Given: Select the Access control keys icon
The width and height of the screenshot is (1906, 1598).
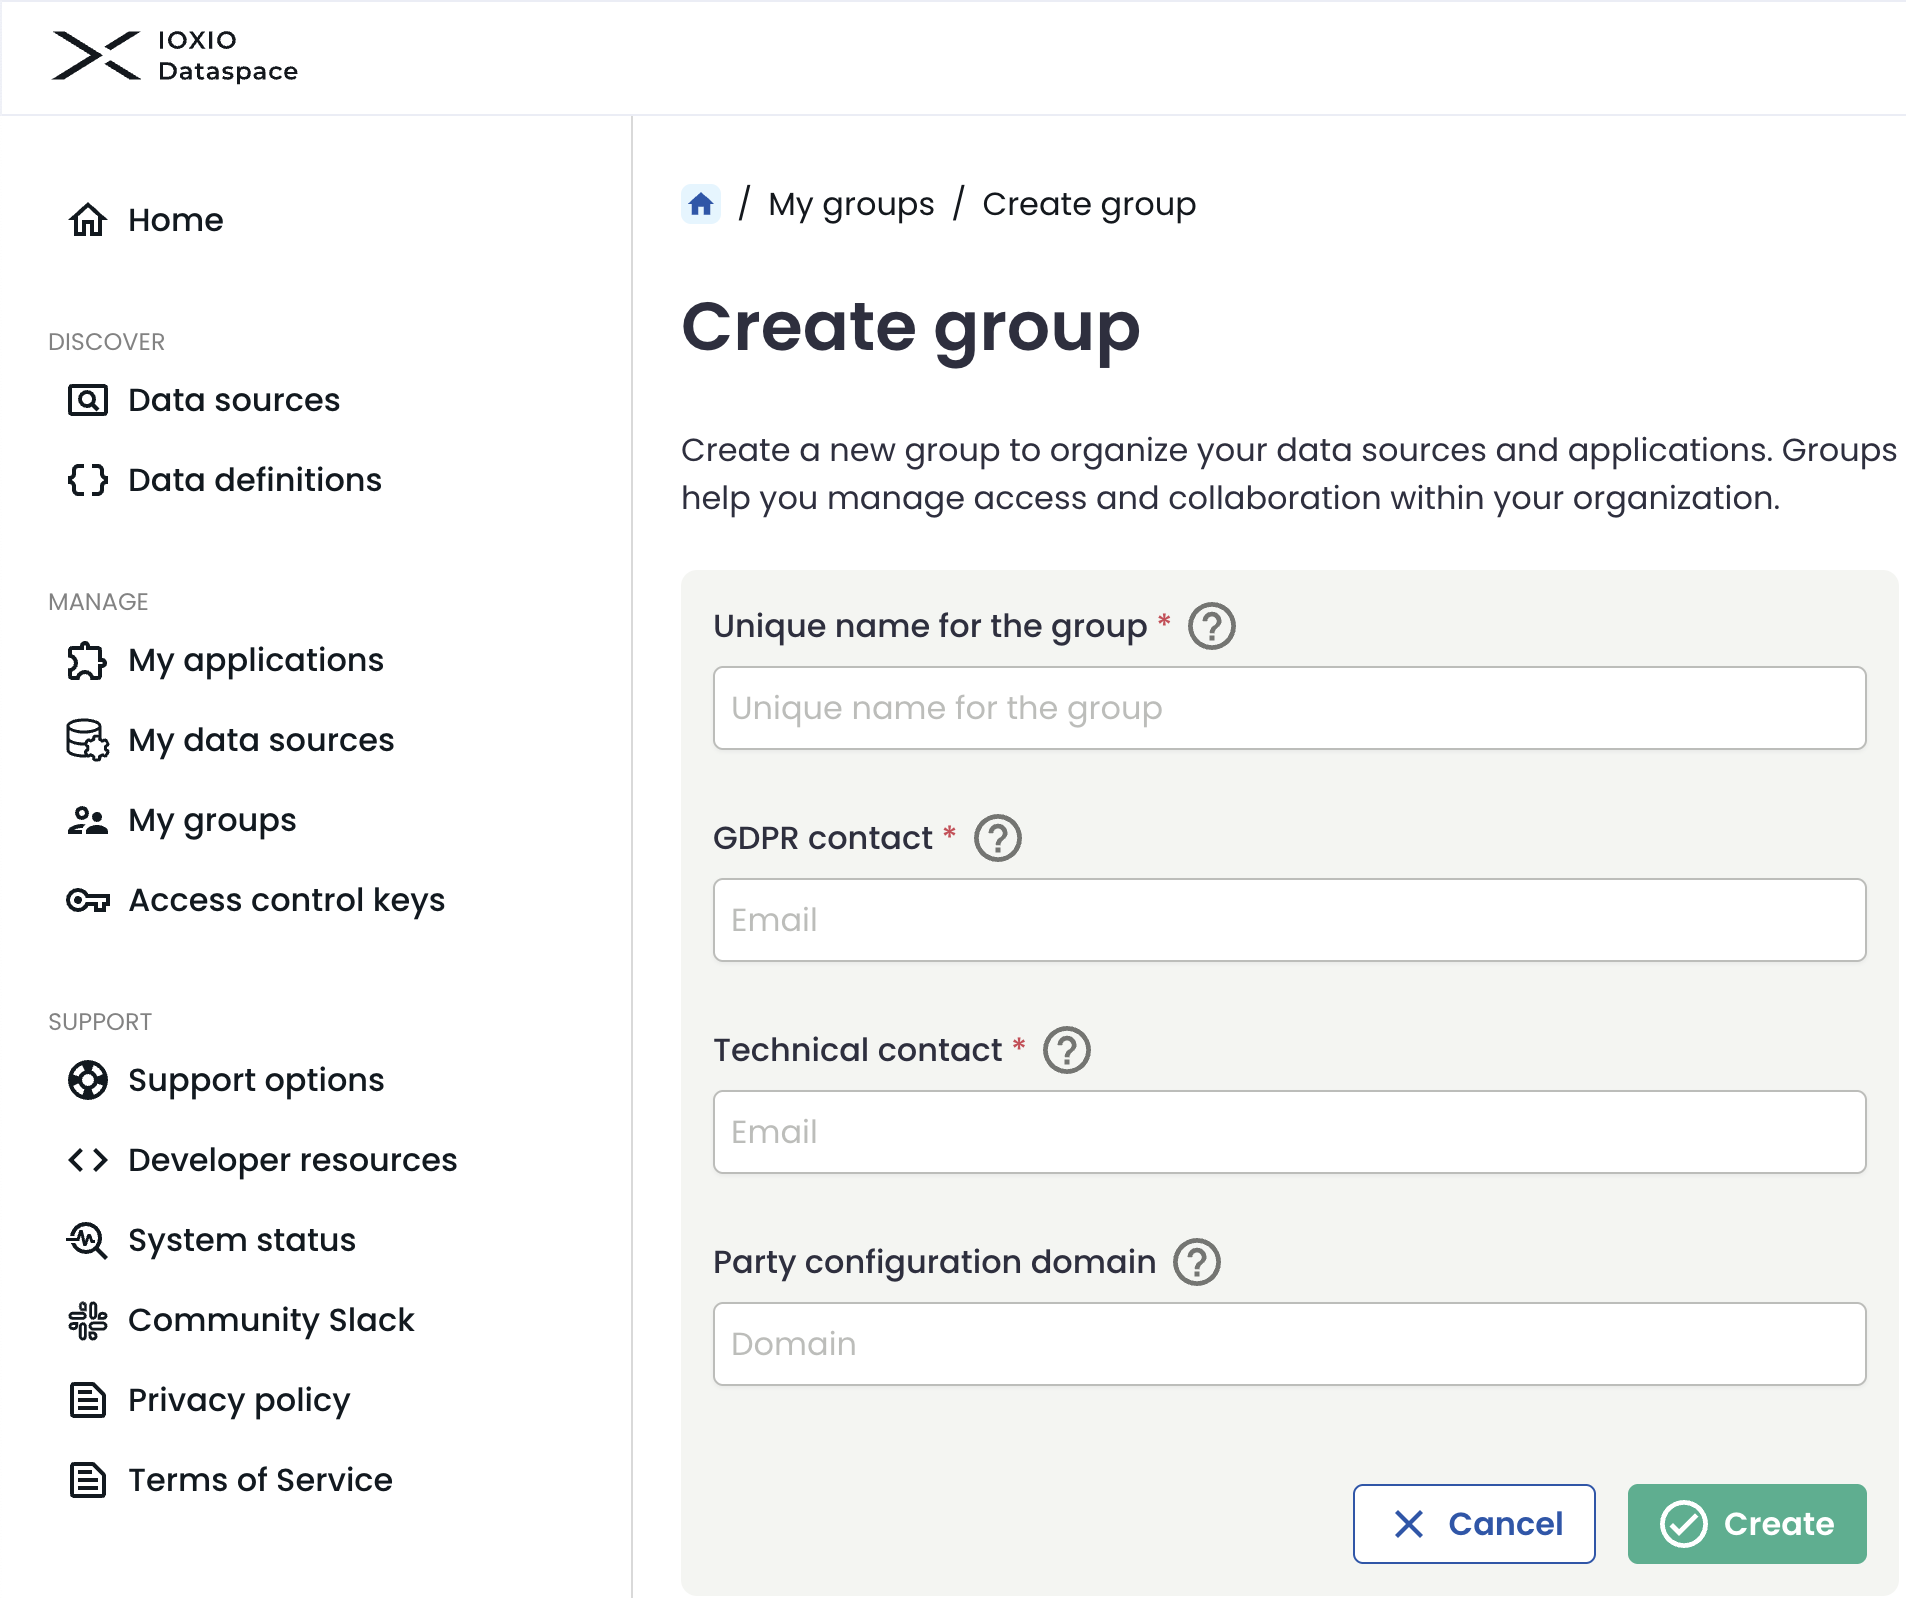Looking at the screenshot, I should pos(87,900).
